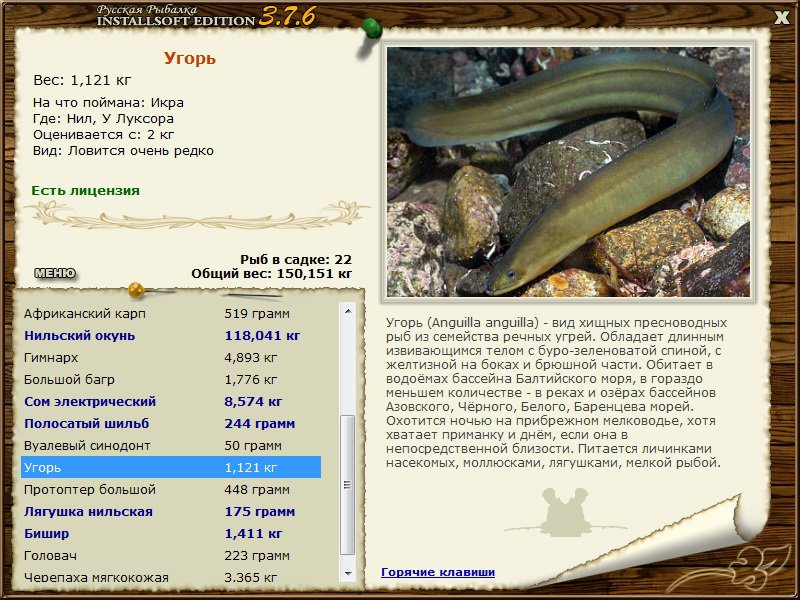Click the eel photograph
This screenshot has width=800, height=600.
pyautogui.click(x=568, y=172)
